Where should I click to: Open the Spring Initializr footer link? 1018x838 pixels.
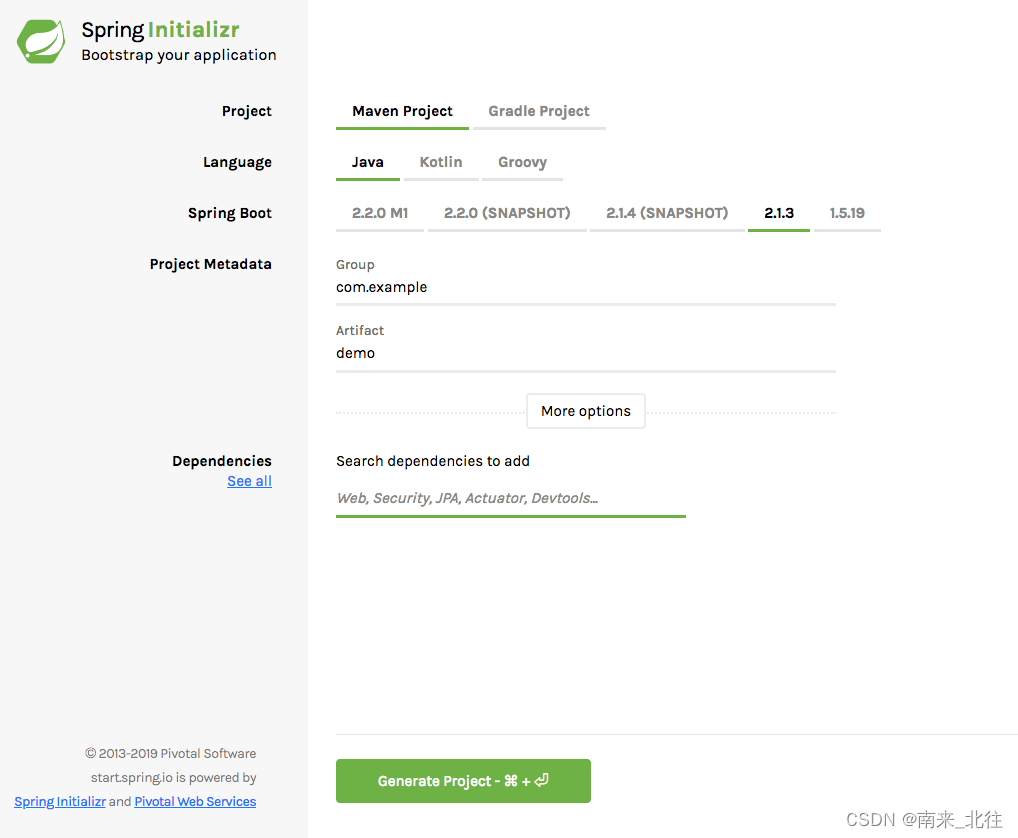[x=59, y=801]
